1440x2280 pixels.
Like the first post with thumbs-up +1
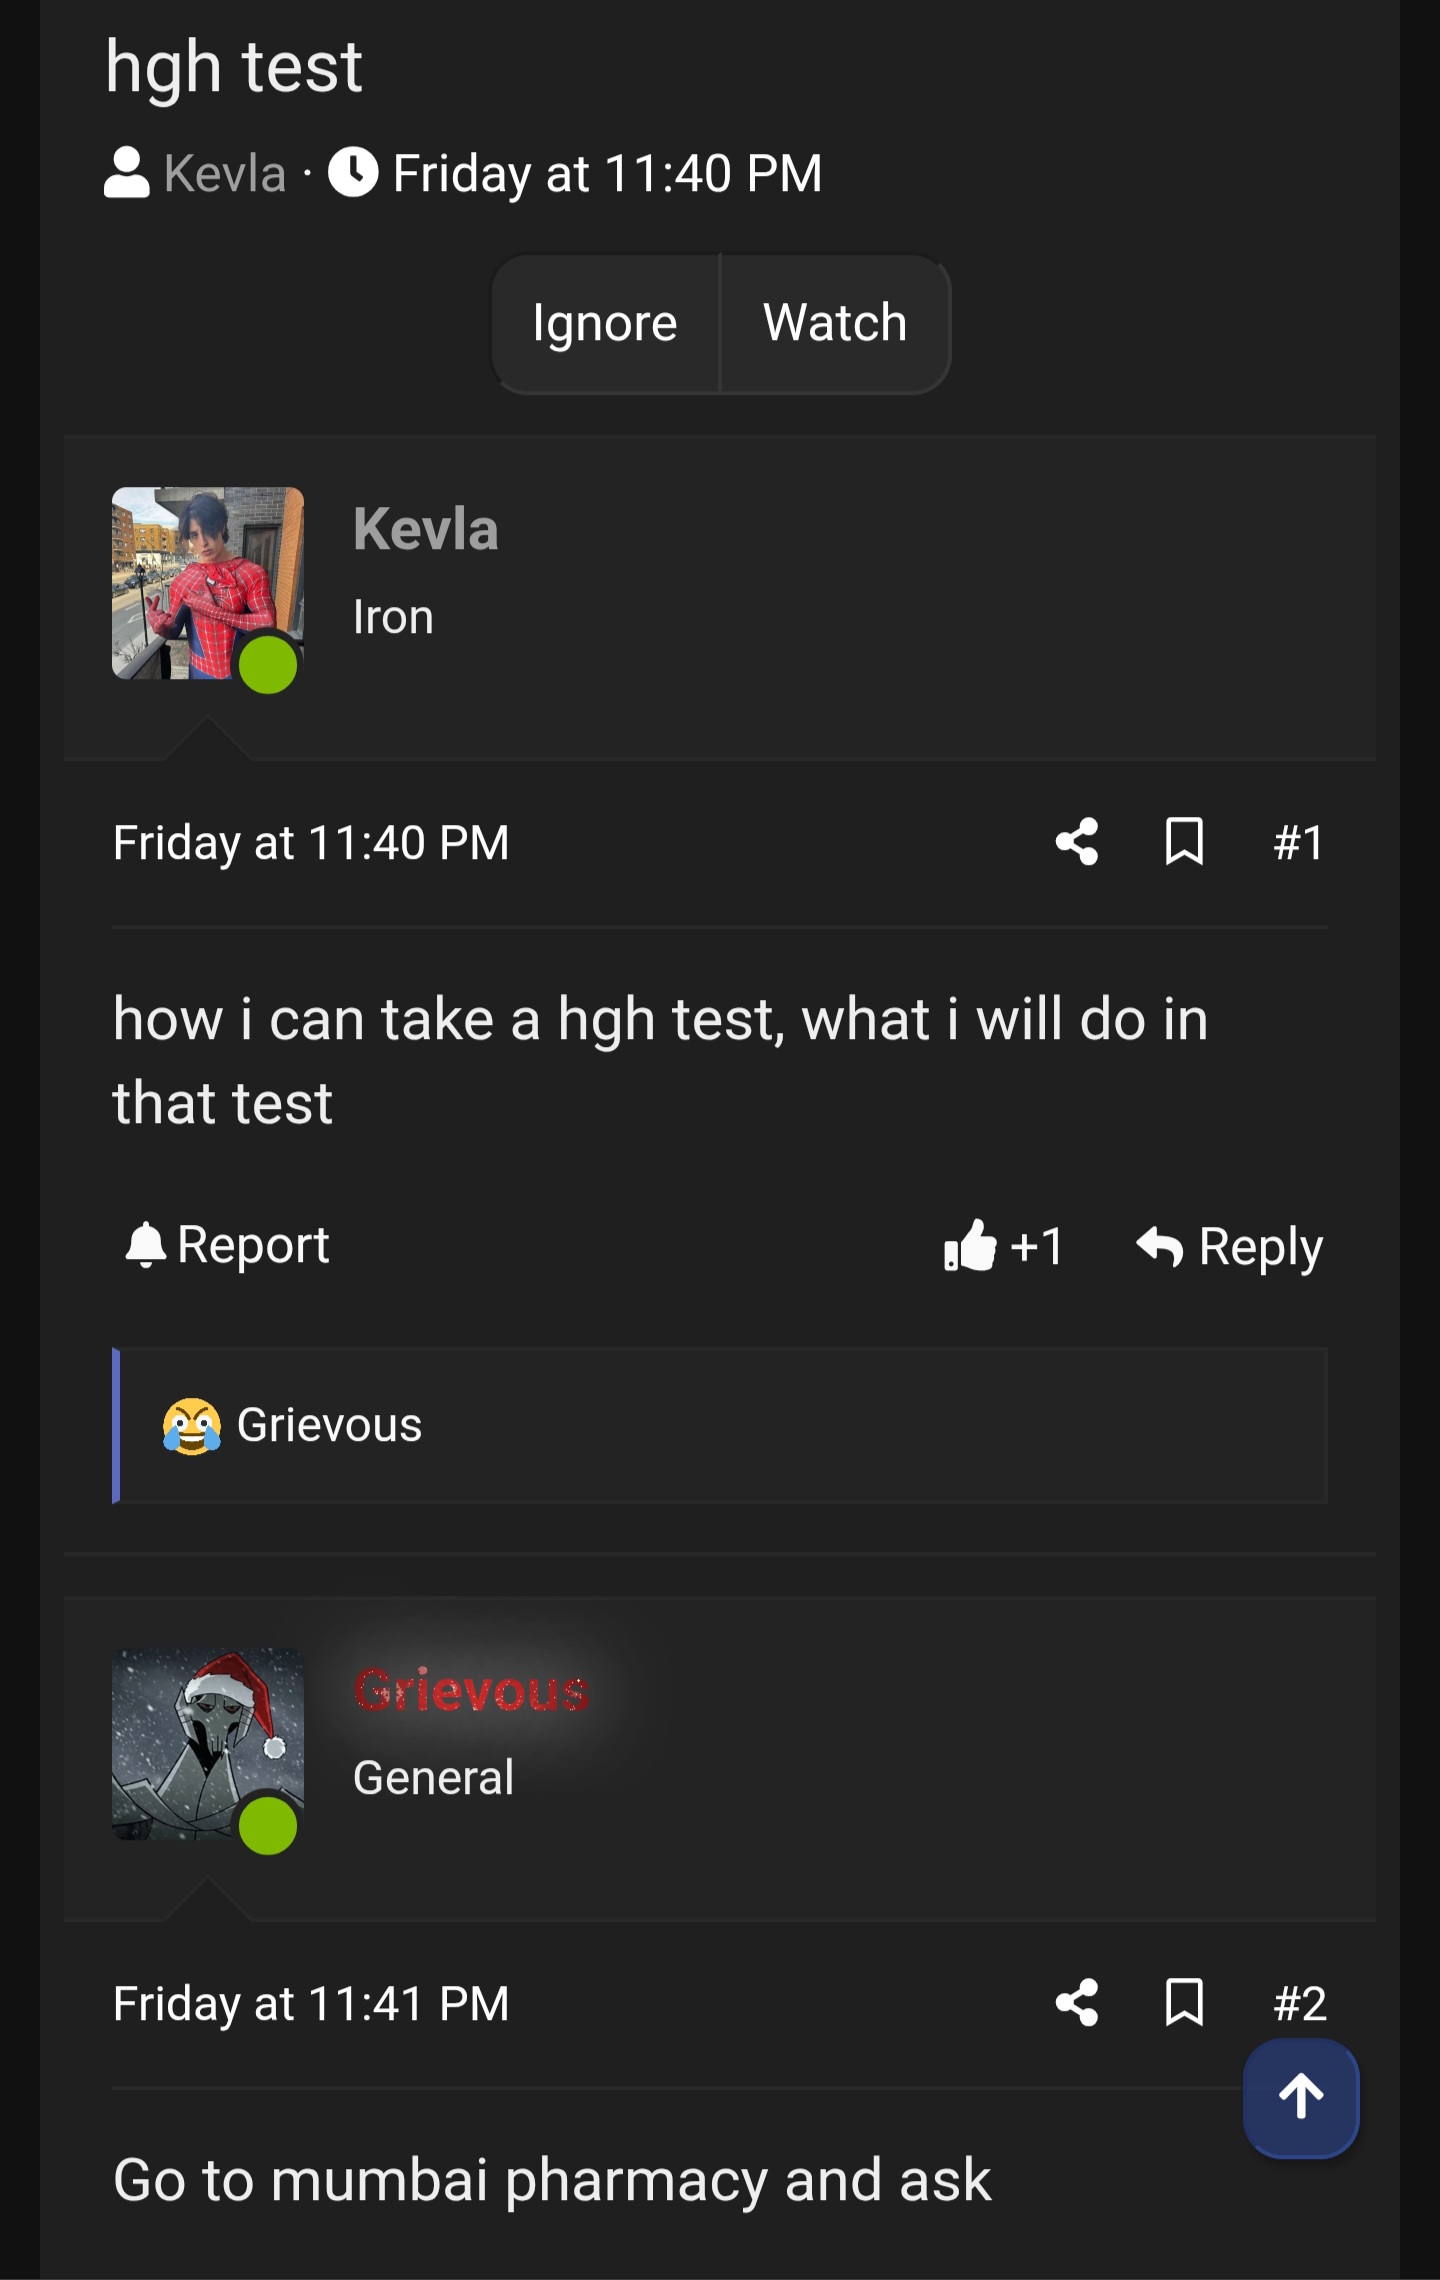pos(1003,1246)
